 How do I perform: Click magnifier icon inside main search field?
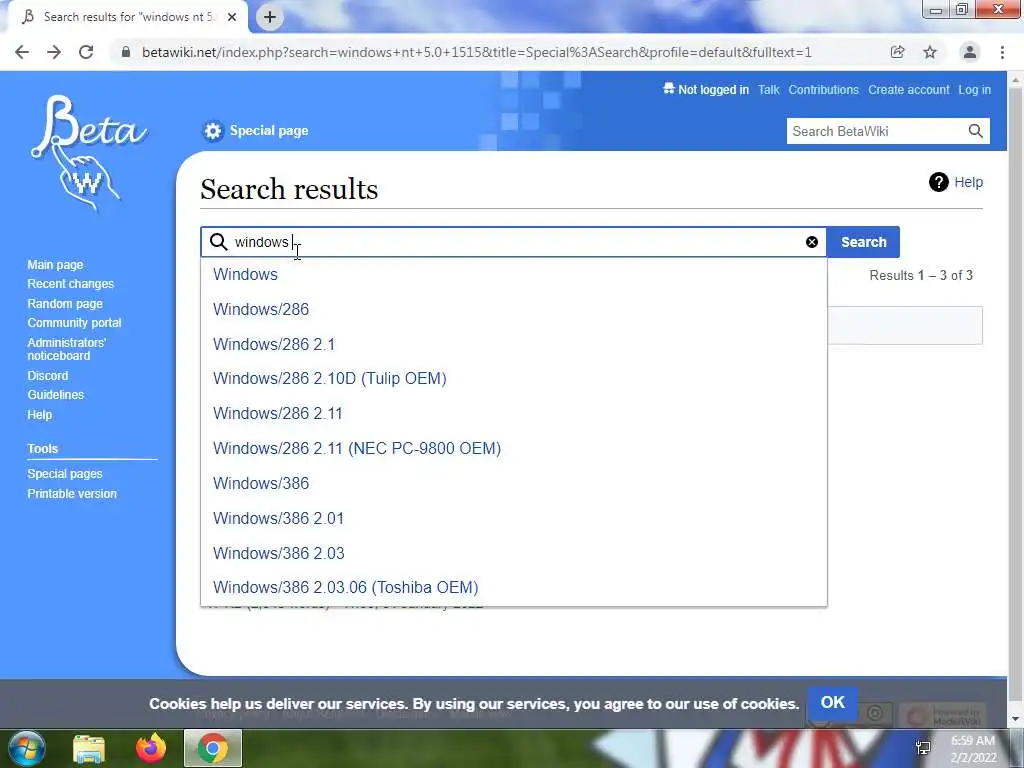click(x=218, y=242)
